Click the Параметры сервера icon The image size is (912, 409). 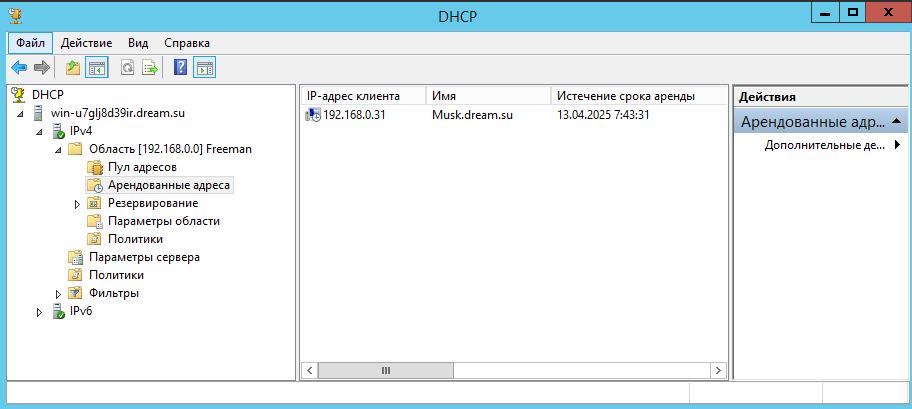click(75, 257)
